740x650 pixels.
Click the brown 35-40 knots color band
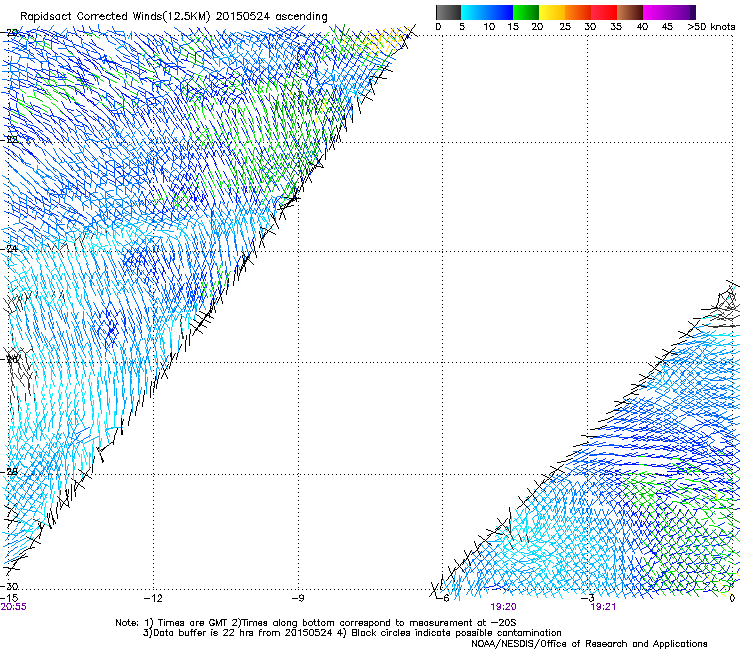(x=630, y=12)
